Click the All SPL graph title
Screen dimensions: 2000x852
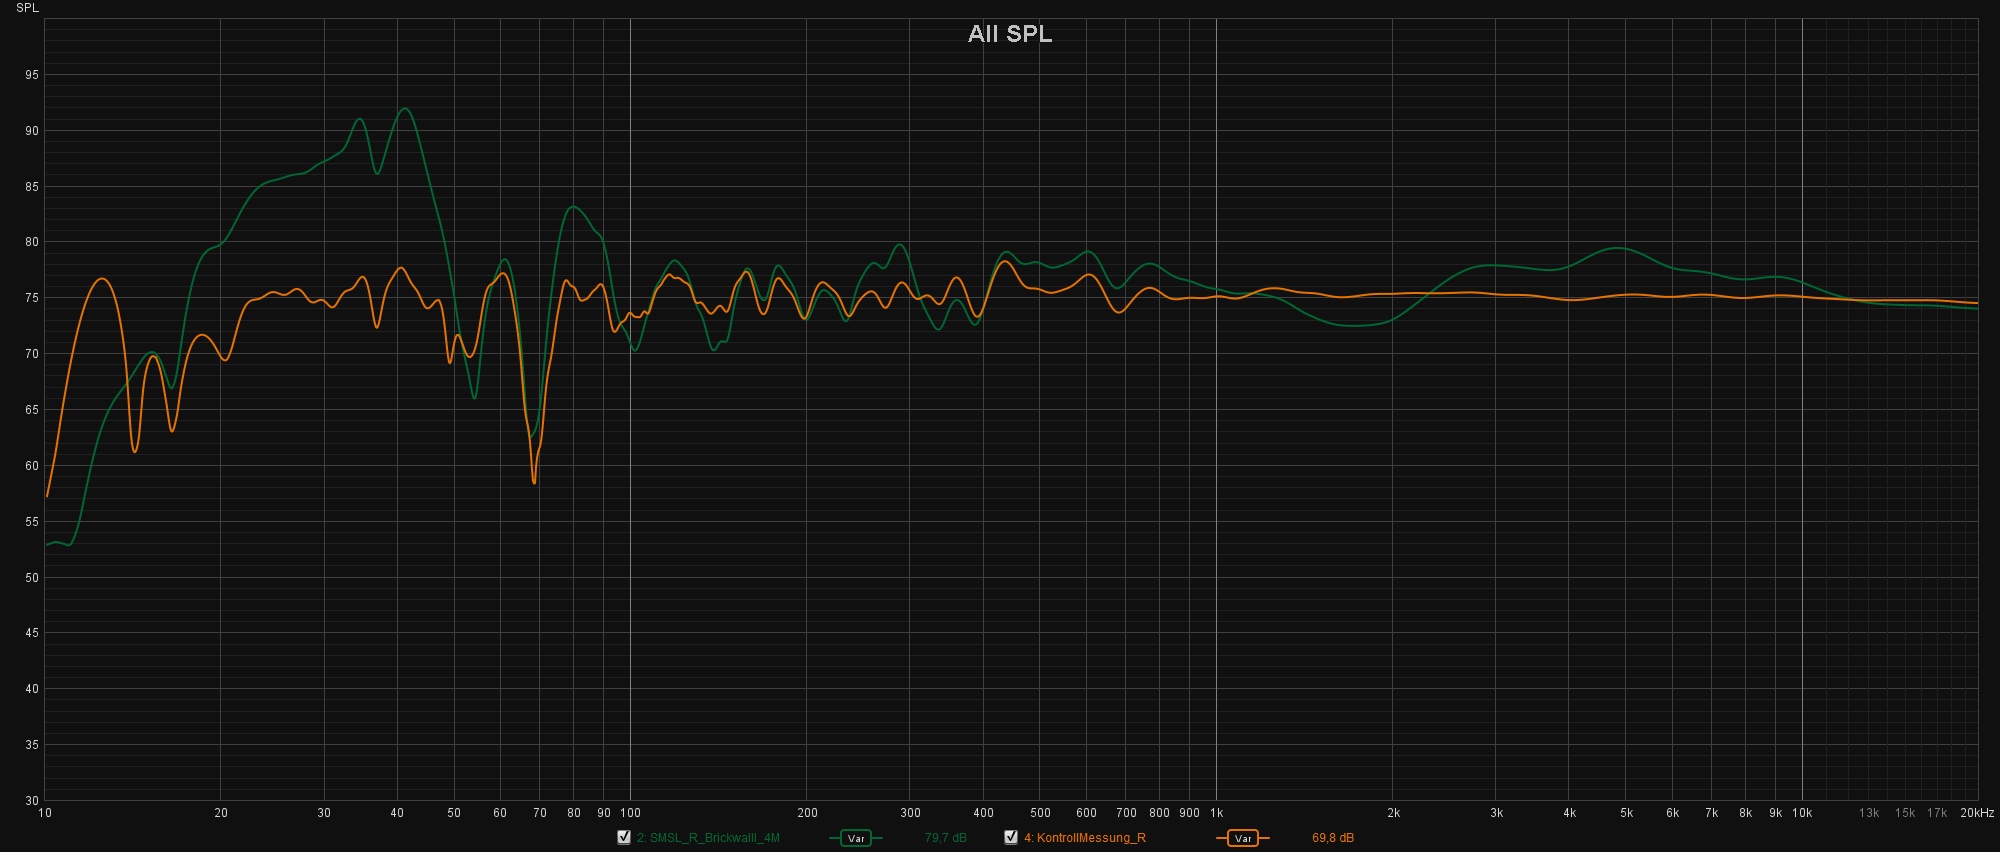(x=1009, y=34)
